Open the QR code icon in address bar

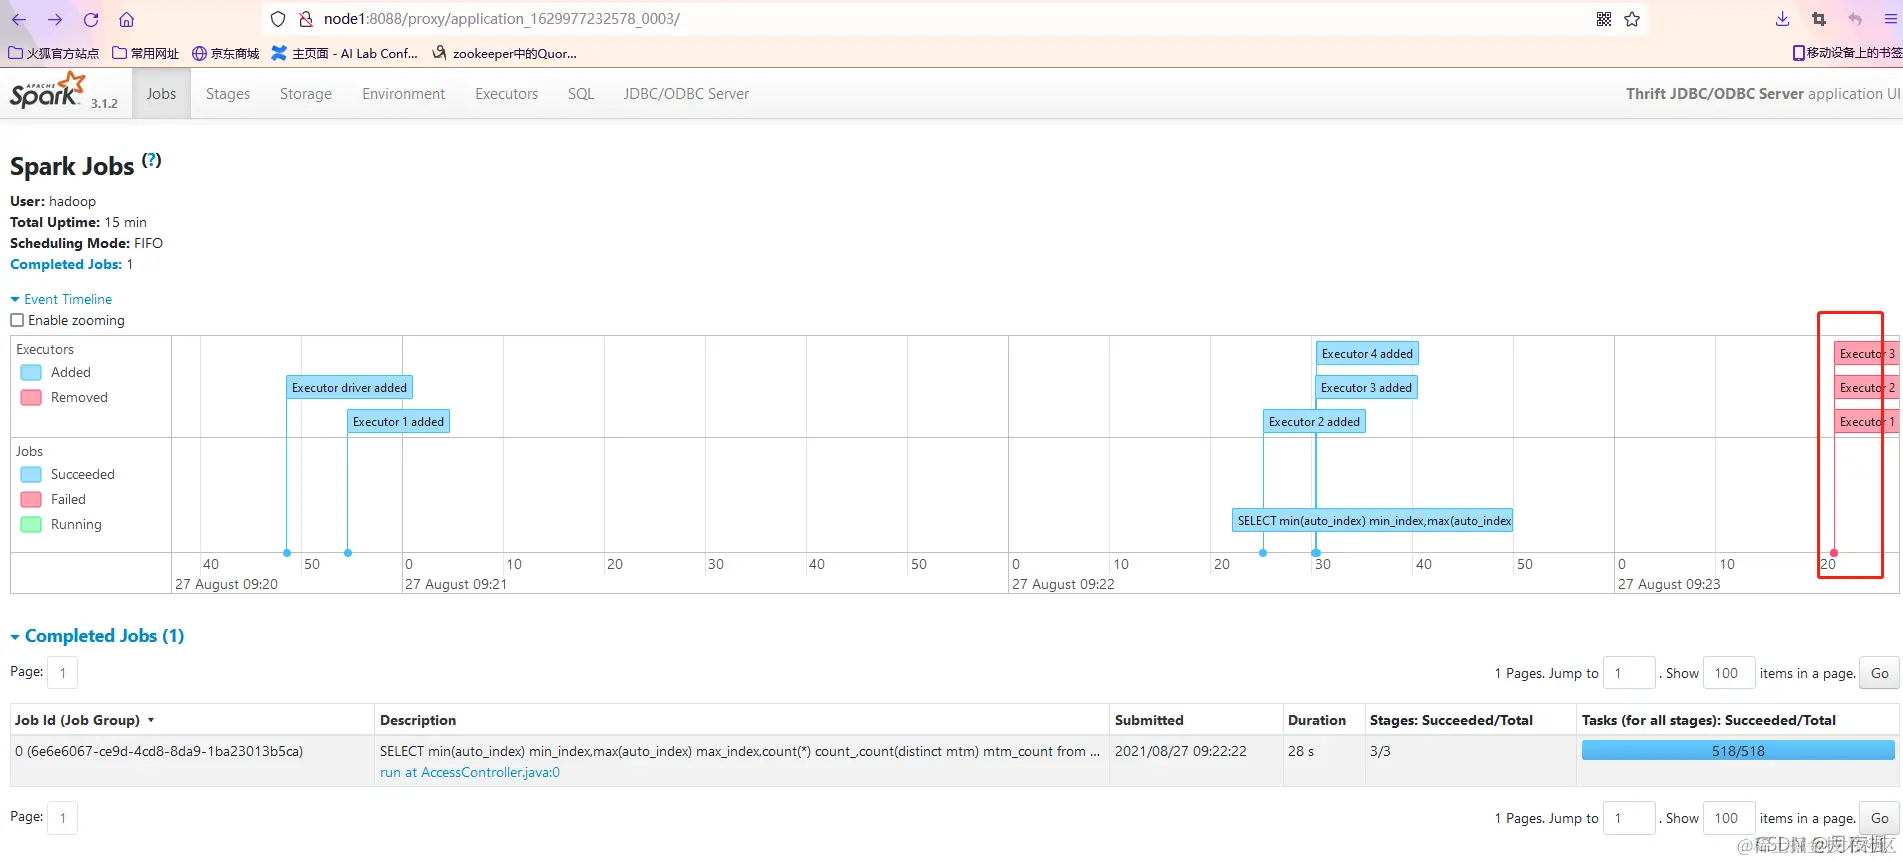pyautogui.click(x=1604, y=19)
